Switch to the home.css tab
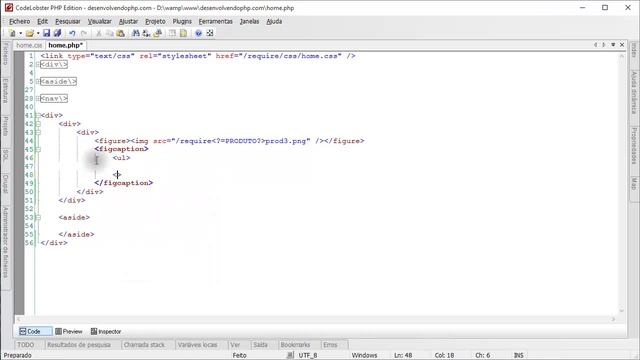 tap(29, 45)
